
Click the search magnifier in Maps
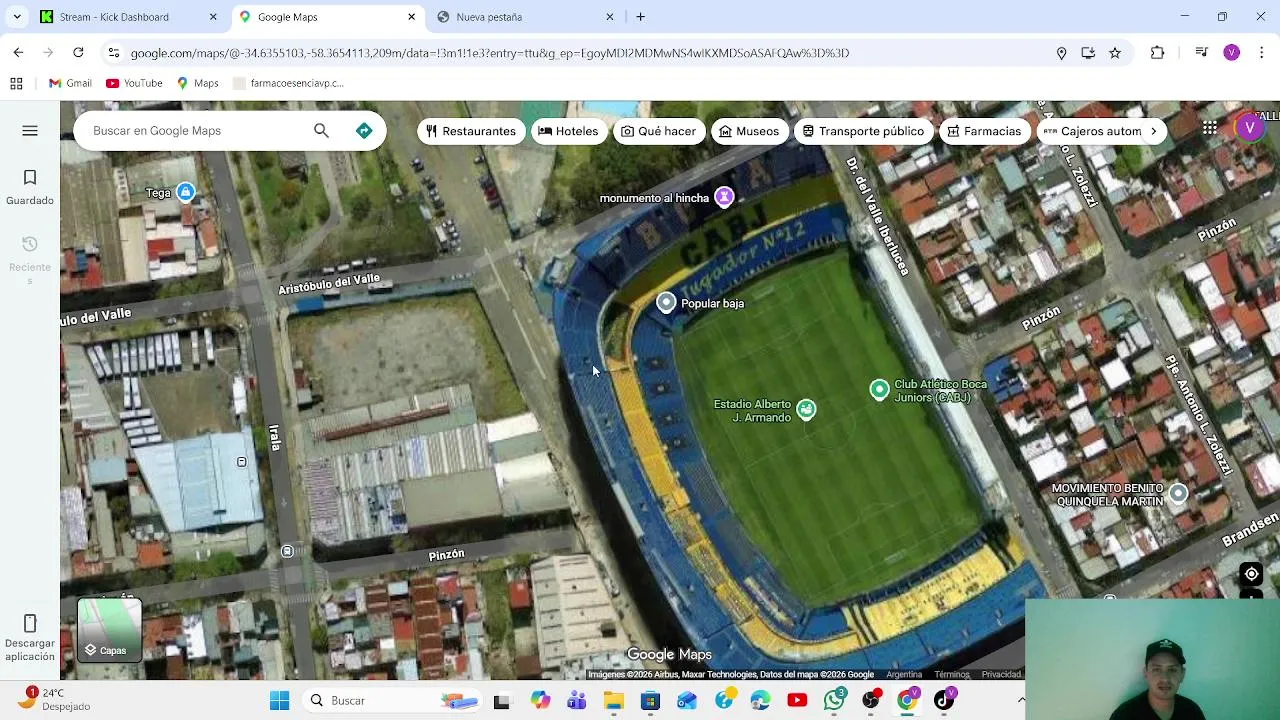pyautogui.click(x=321, y=130)
